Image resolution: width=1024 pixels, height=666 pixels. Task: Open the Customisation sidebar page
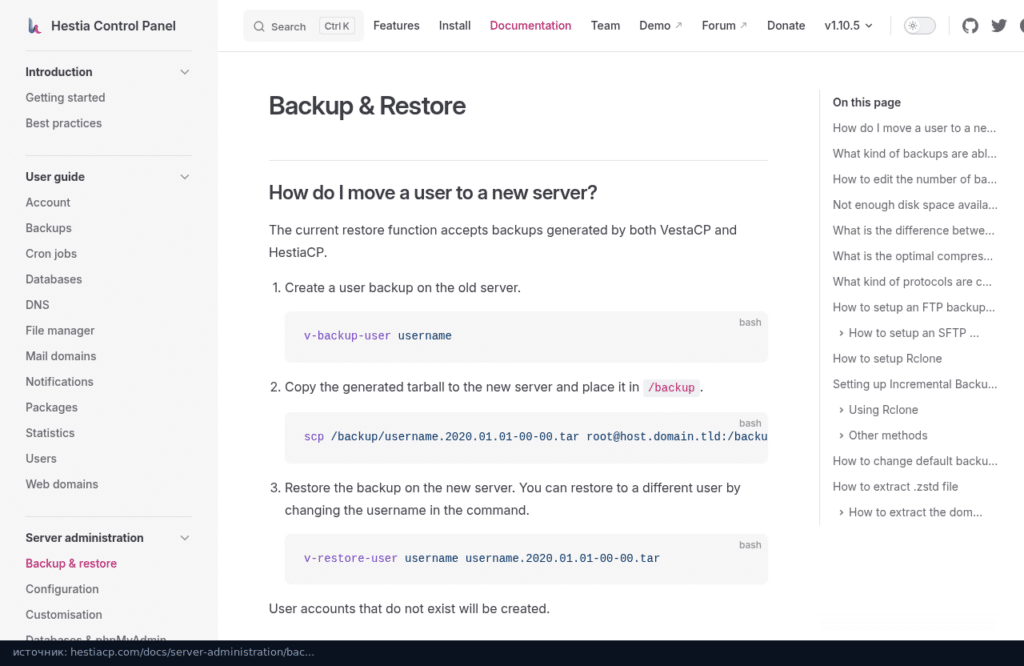64,614
